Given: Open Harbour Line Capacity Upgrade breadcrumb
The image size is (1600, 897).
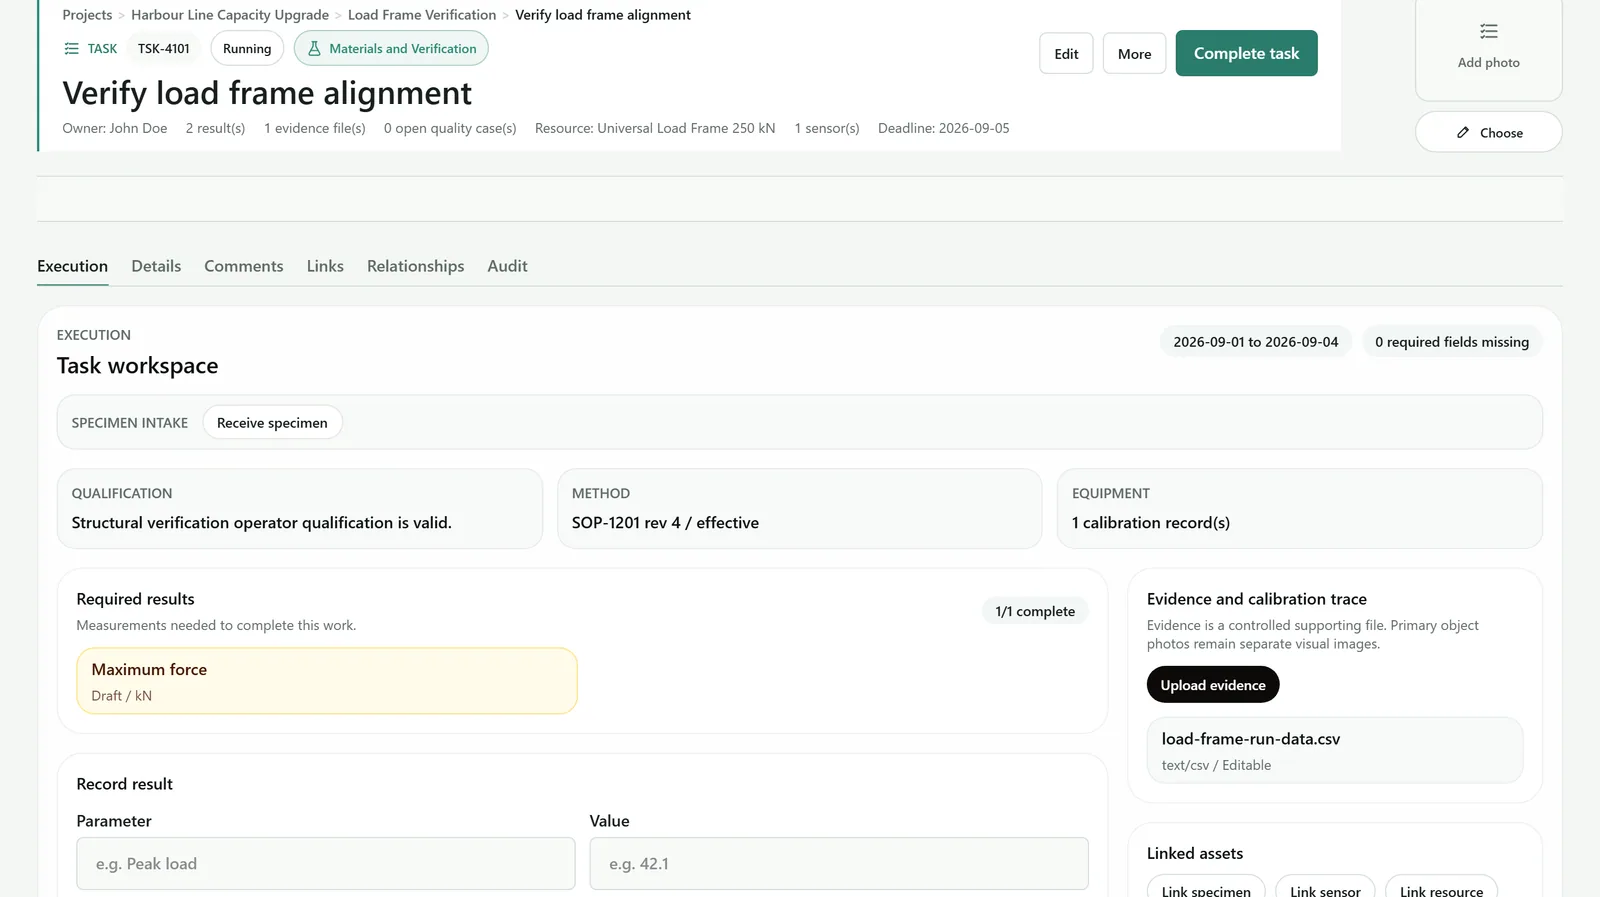Looking at the screenshot, I should tap(230, 15).
